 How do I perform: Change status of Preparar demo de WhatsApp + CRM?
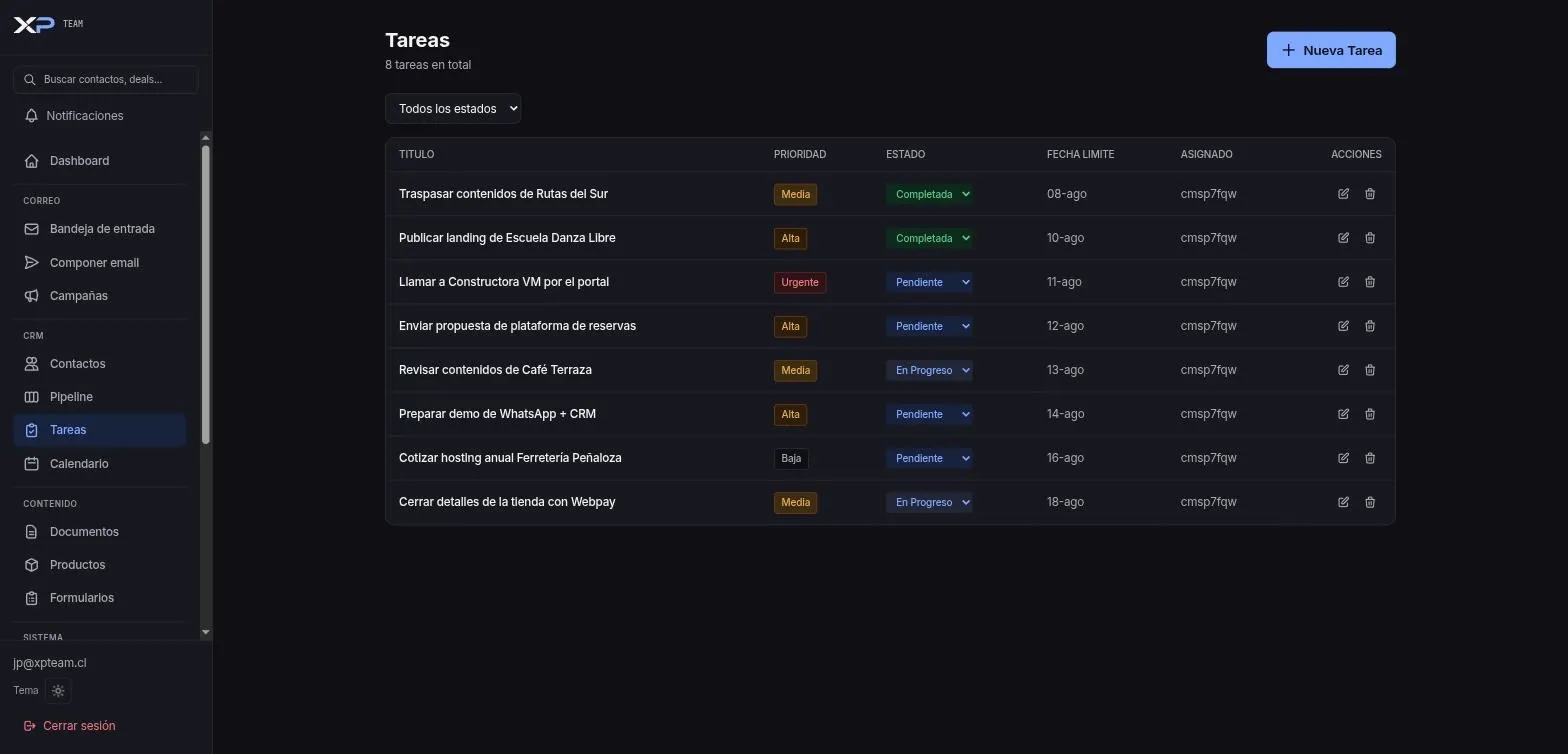[929, 414]
